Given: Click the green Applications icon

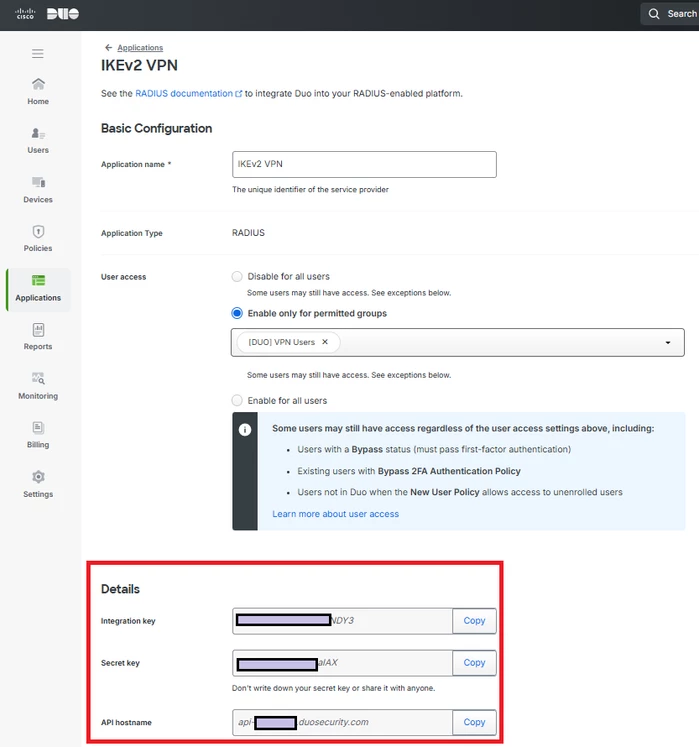Looking at the screenshot, I should [x=38, y=281].
